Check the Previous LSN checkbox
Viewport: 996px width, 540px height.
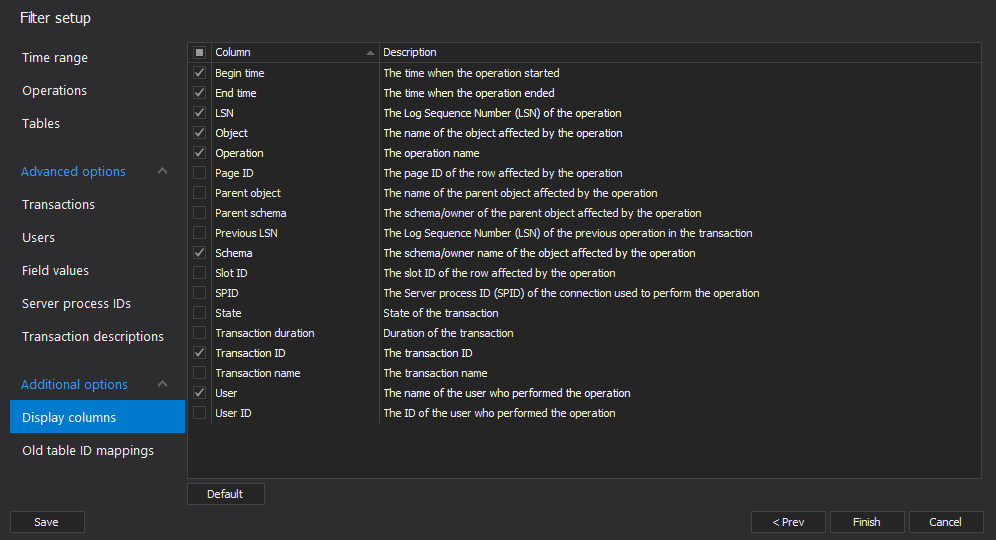coord(199,233)
